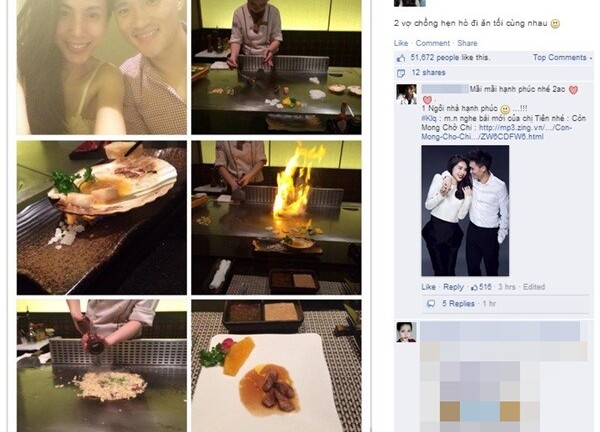Click the thumbs-up icon beside the likes count

tap(401, 58)
